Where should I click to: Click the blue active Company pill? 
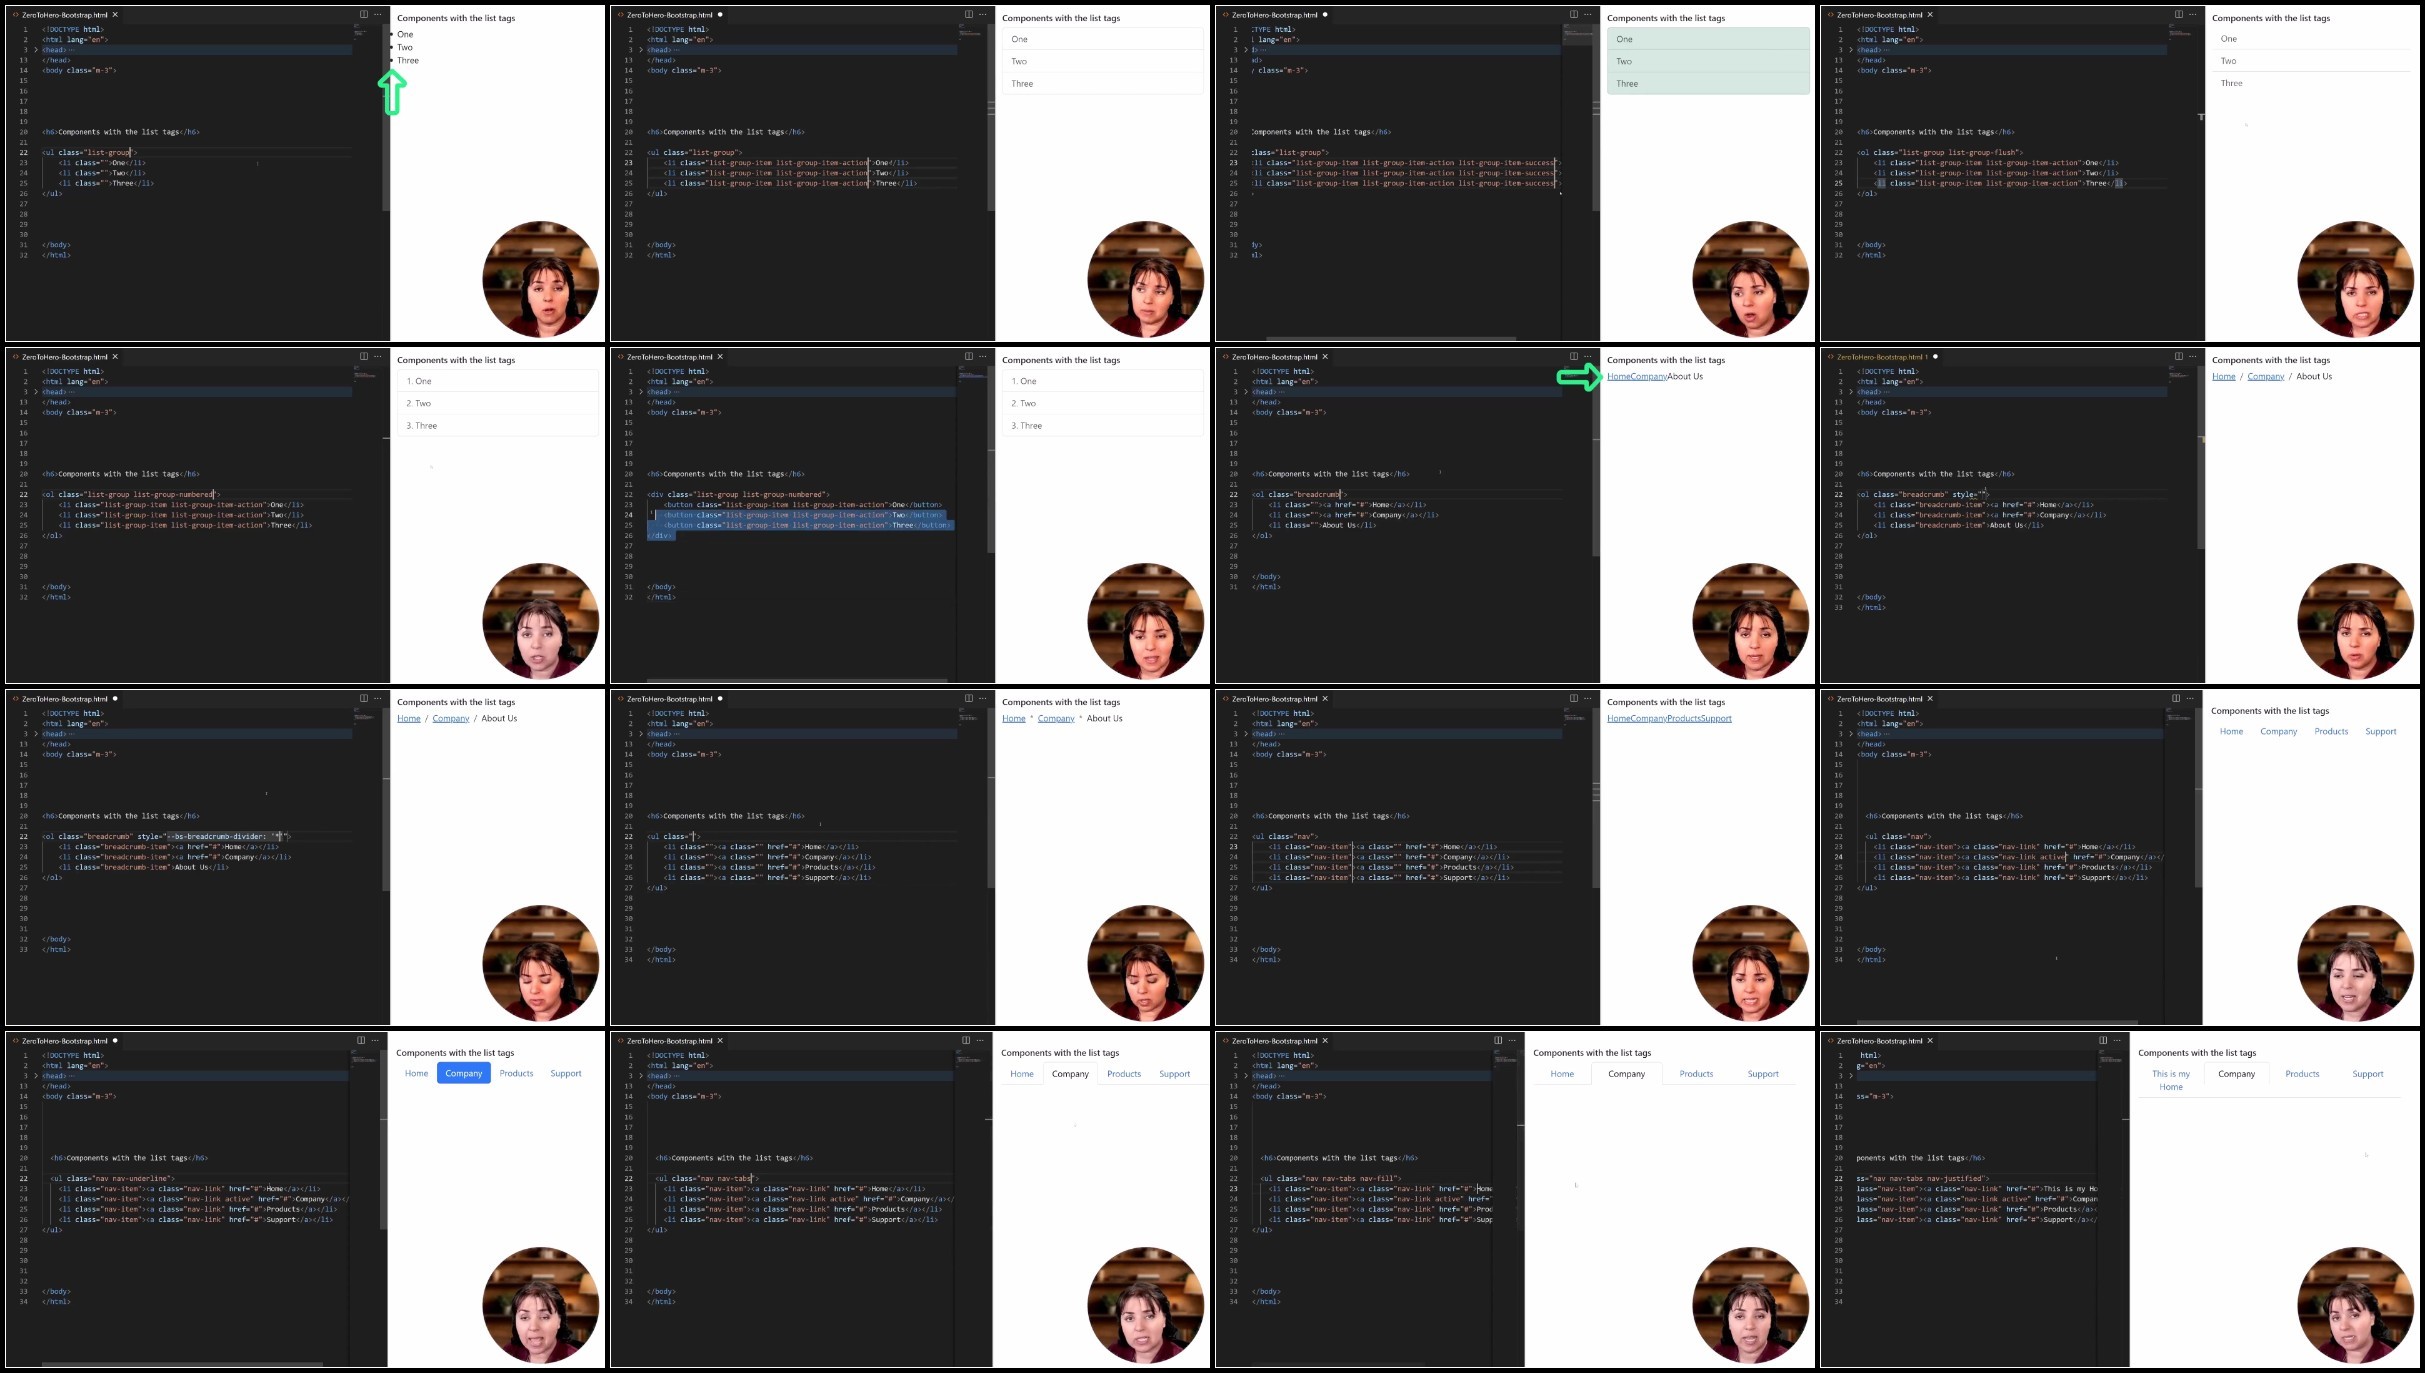coord(464,1073)
